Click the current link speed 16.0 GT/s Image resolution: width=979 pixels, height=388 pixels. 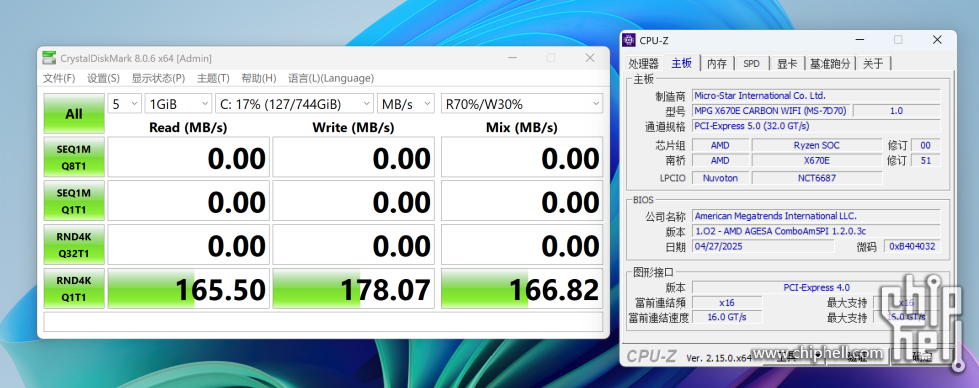coord(727,317)
